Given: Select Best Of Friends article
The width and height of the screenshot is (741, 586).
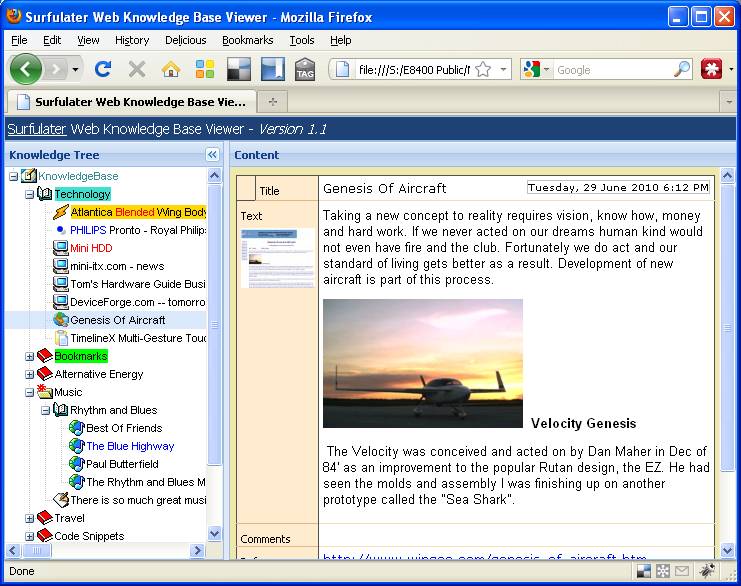Looking at the screenshot, I should tap(124, 428).
